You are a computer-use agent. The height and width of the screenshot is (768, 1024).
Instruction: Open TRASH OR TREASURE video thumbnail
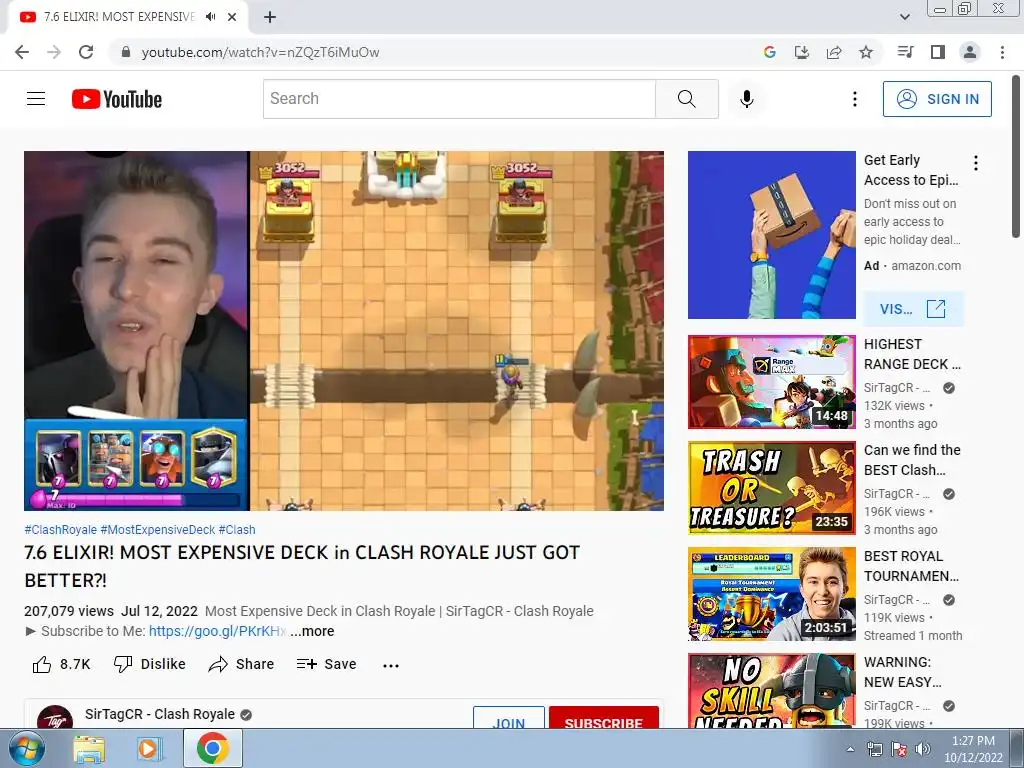click(x=771, y=488)
